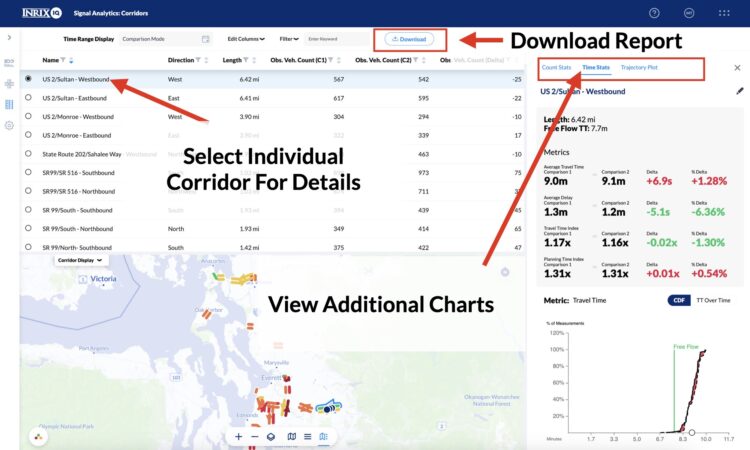This screenshot has height=450, width=750.
Task: Filter the Direction column
Action: (x=198, y=60)
